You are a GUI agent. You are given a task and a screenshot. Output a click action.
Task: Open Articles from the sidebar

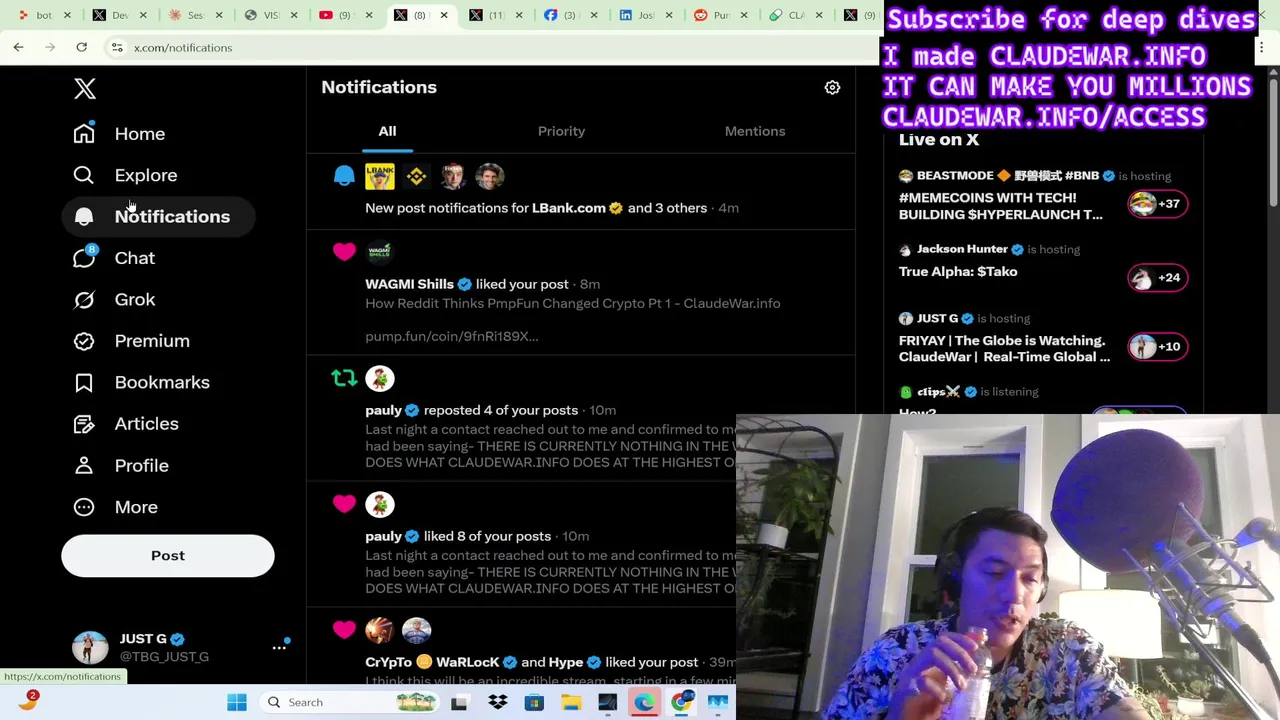click(126, 424)
